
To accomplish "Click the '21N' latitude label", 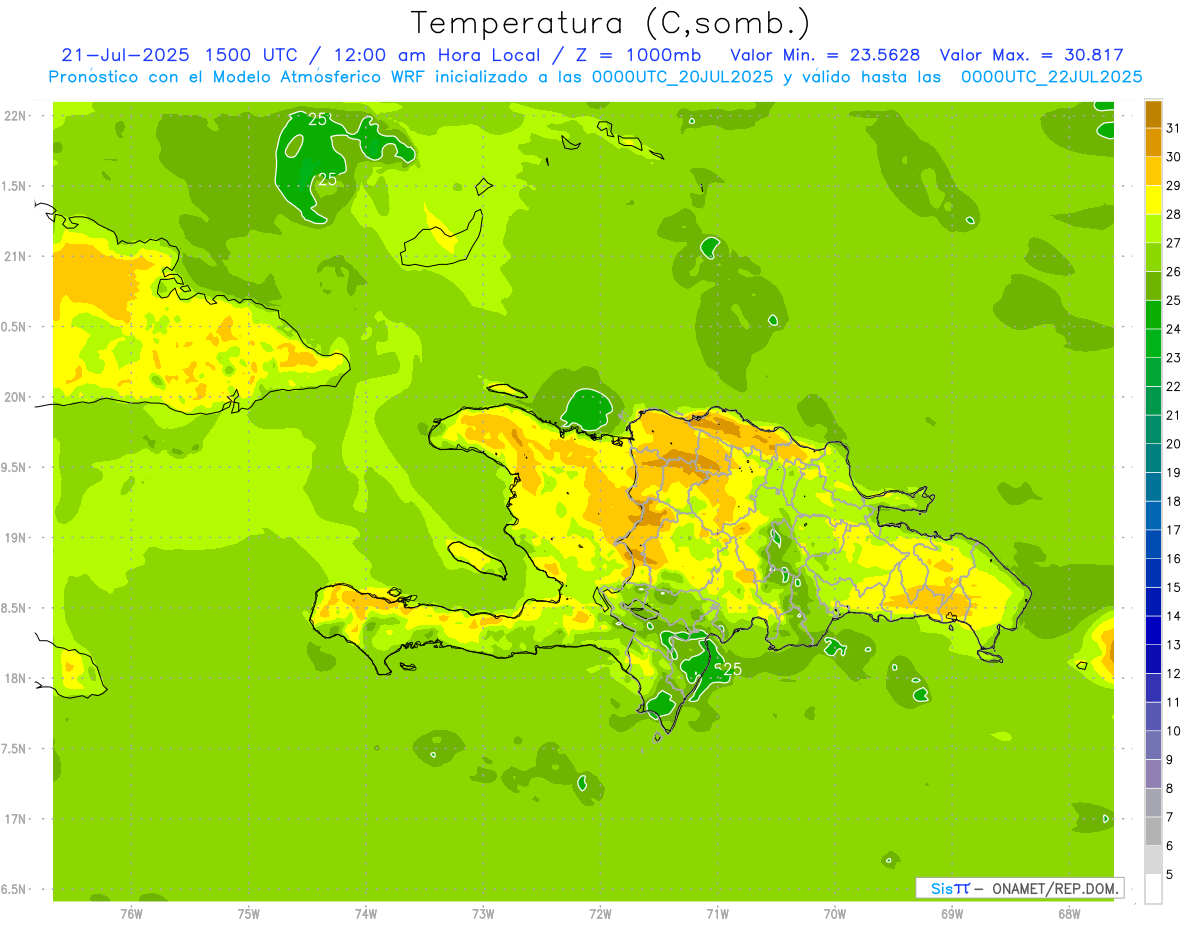I will click(15, 256).
